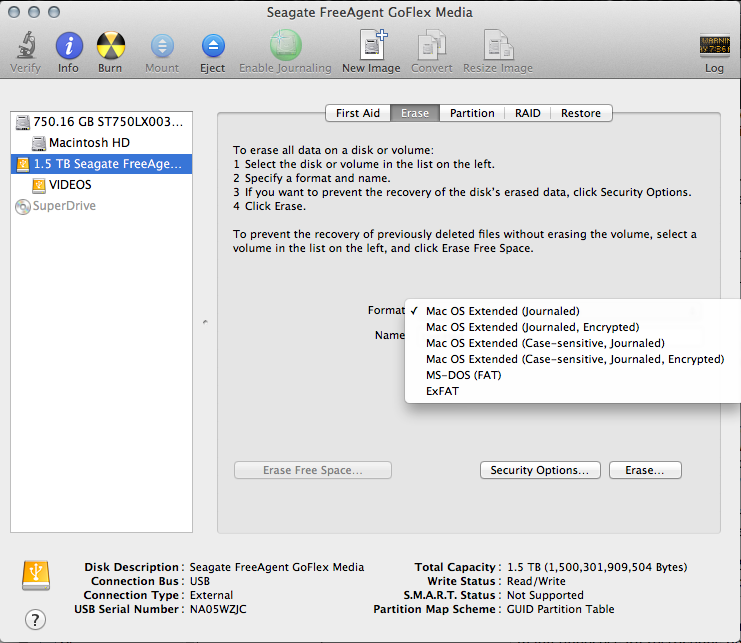Screen dimensions: 741x643
Task: Click the Connection Type External value
Action: (x=211, y=595)
